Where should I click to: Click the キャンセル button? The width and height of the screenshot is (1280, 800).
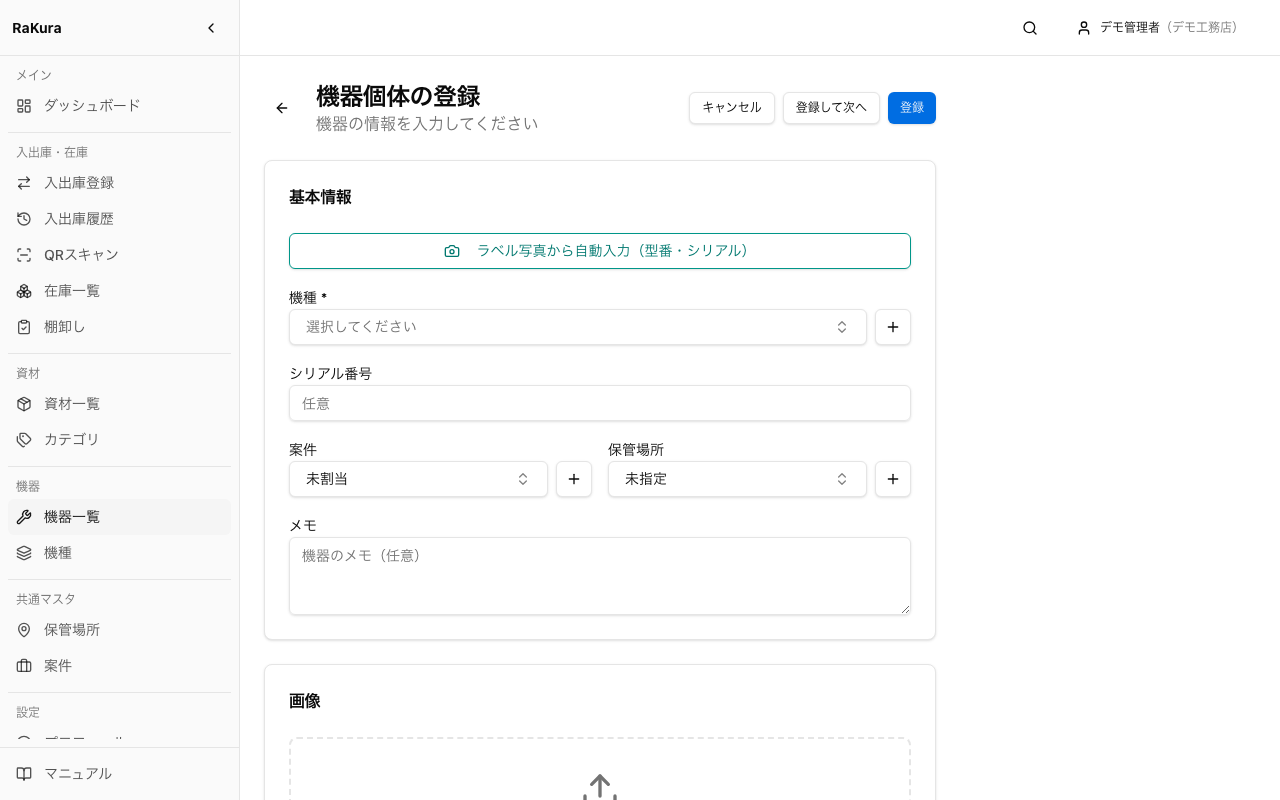[x=732, y=108]
